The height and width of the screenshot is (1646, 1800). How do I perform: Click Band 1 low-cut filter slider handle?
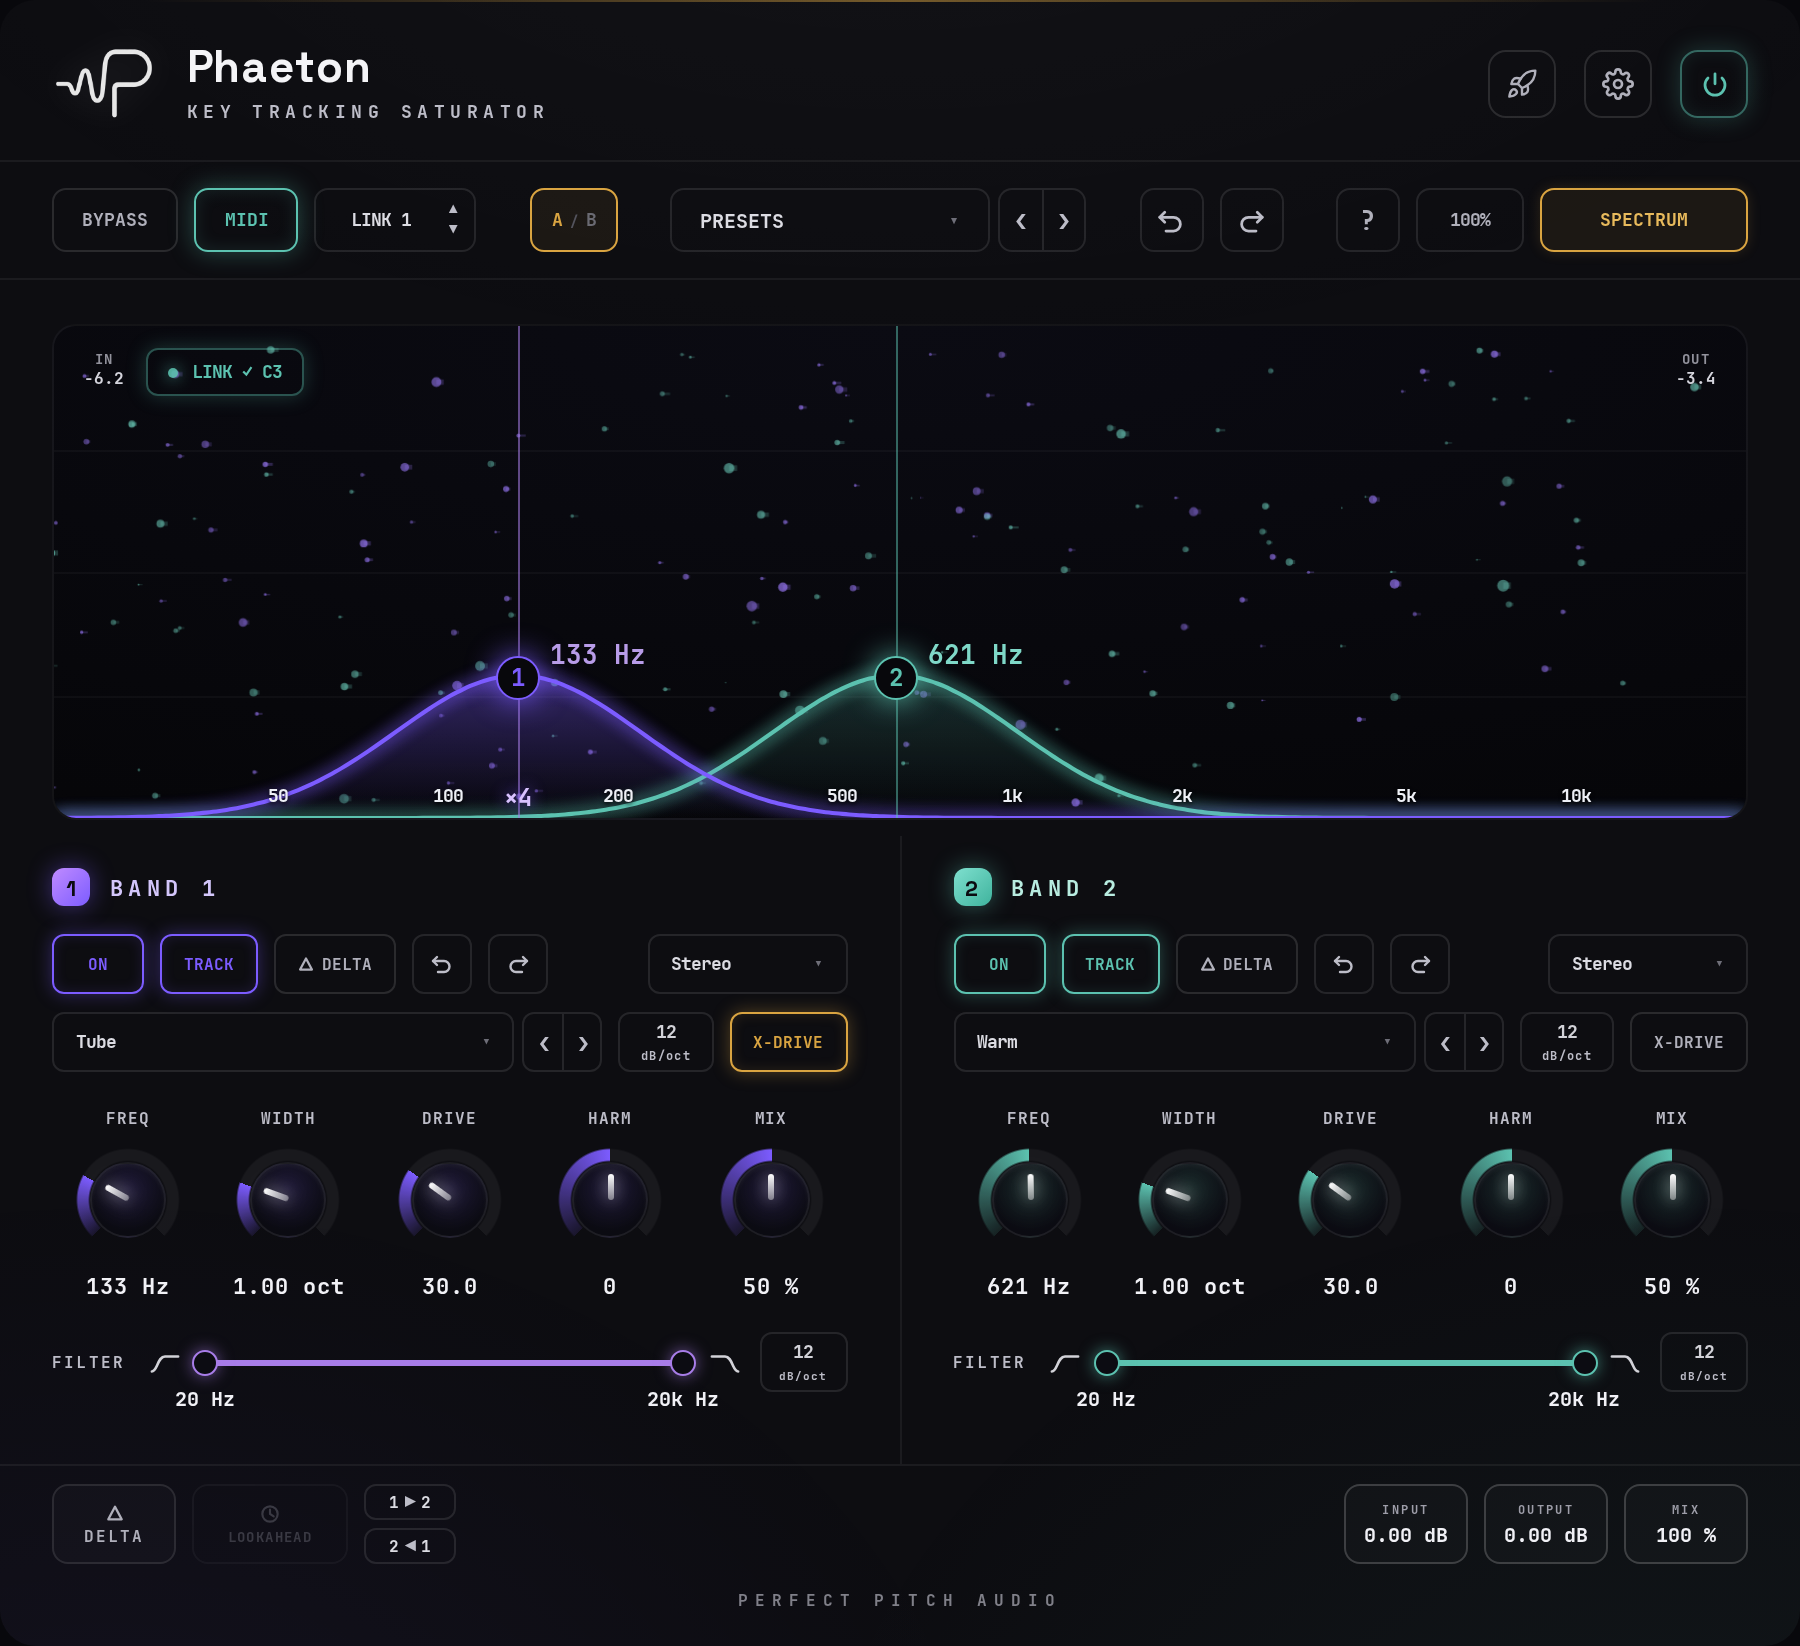pyautogui.click(x=205, y=1363)
